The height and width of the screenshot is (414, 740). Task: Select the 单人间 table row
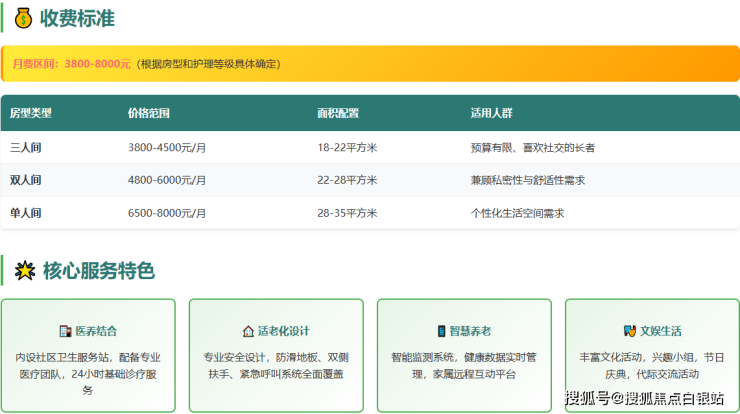point(370,213)
